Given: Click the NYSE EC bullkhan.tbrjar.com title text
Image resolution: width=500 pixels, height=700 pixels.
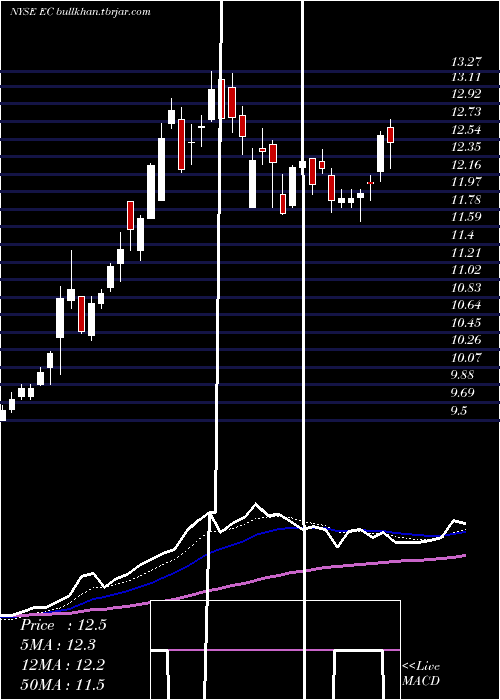Looking at the screenshot, I should click(80, 12).
